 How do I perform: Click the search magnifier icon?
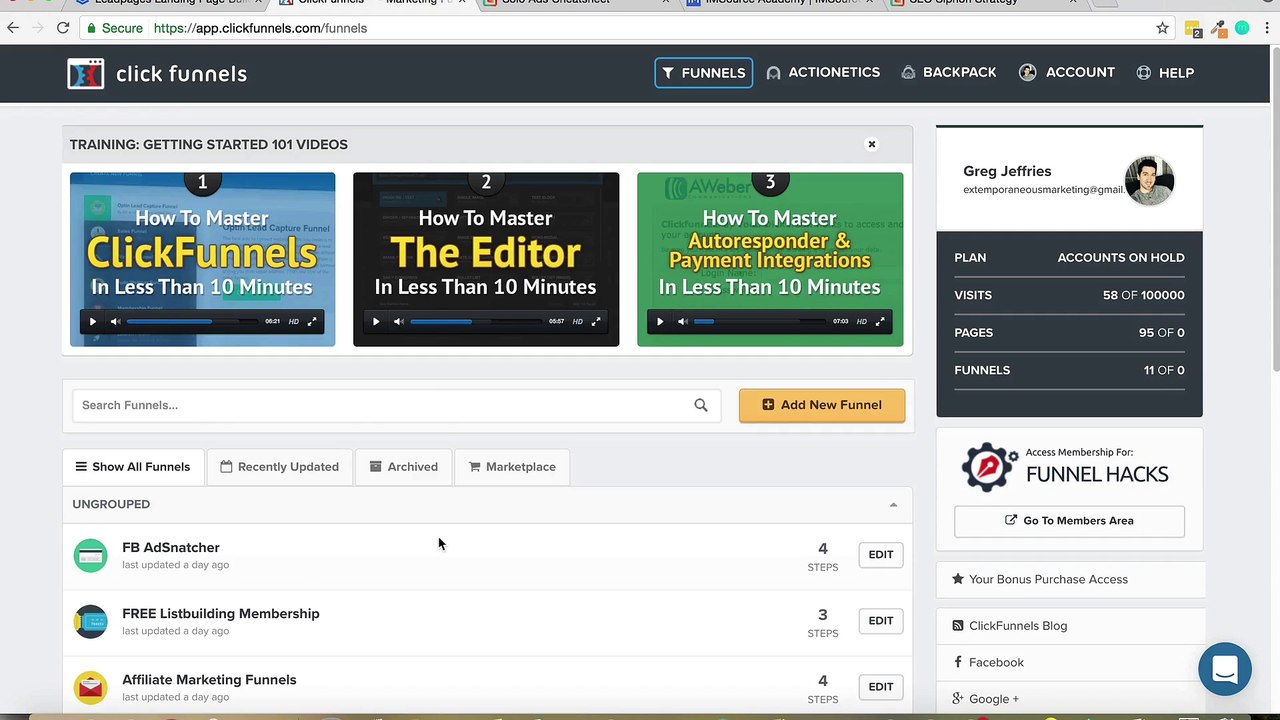[x=701, y=405]
